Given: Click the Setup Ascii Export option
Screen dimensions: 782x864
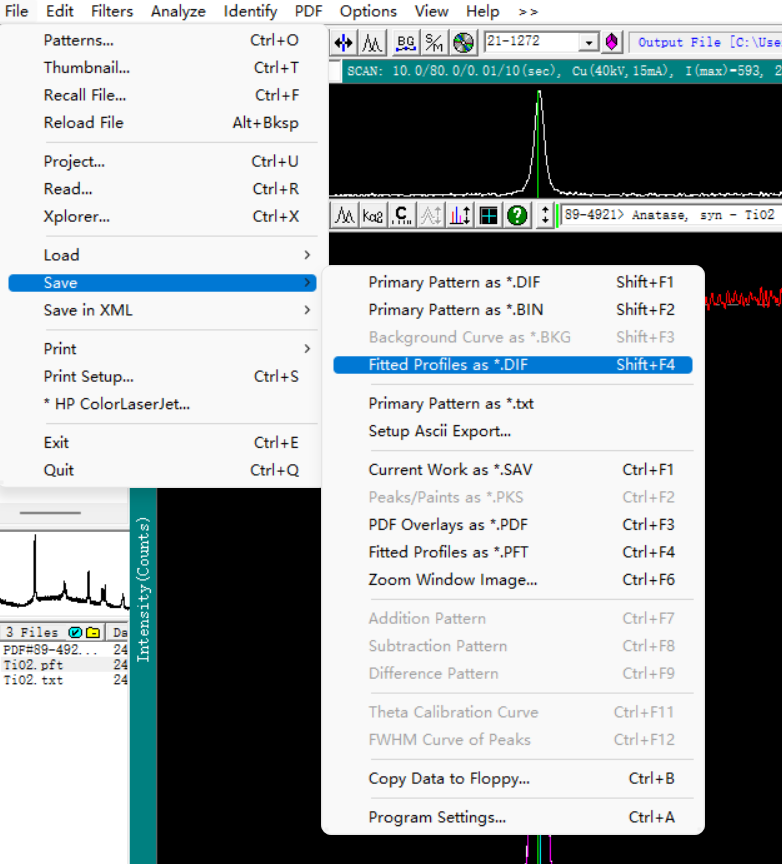Looking at the screenshot, I should [439, 431].
